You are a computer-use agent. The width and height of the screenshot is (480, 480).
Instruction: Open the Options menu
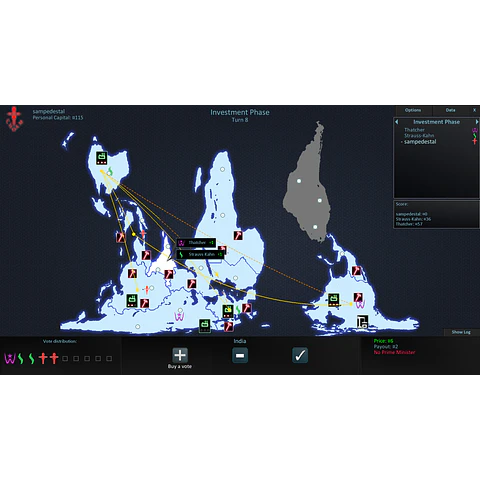(413, 110)
